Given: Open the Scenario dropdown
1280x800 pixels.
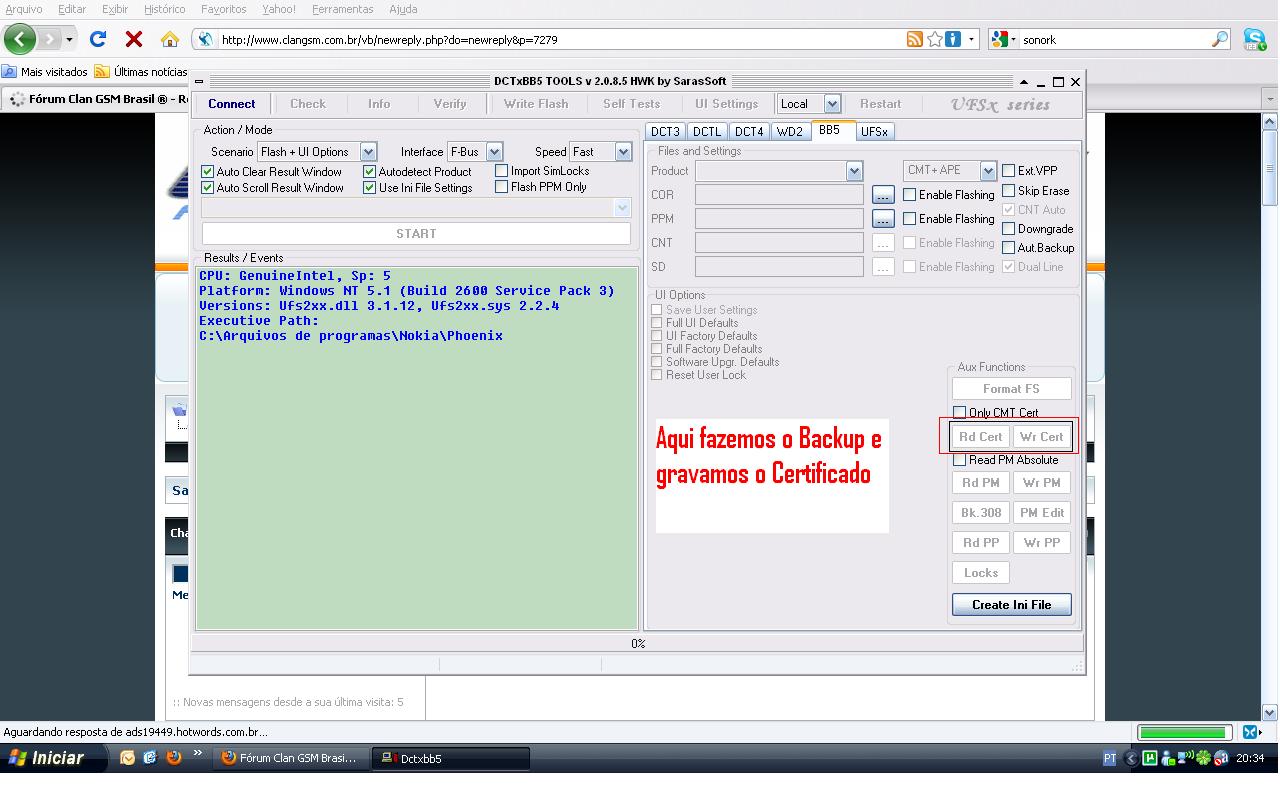Looking at the screenshot, I should pos(368,152).
